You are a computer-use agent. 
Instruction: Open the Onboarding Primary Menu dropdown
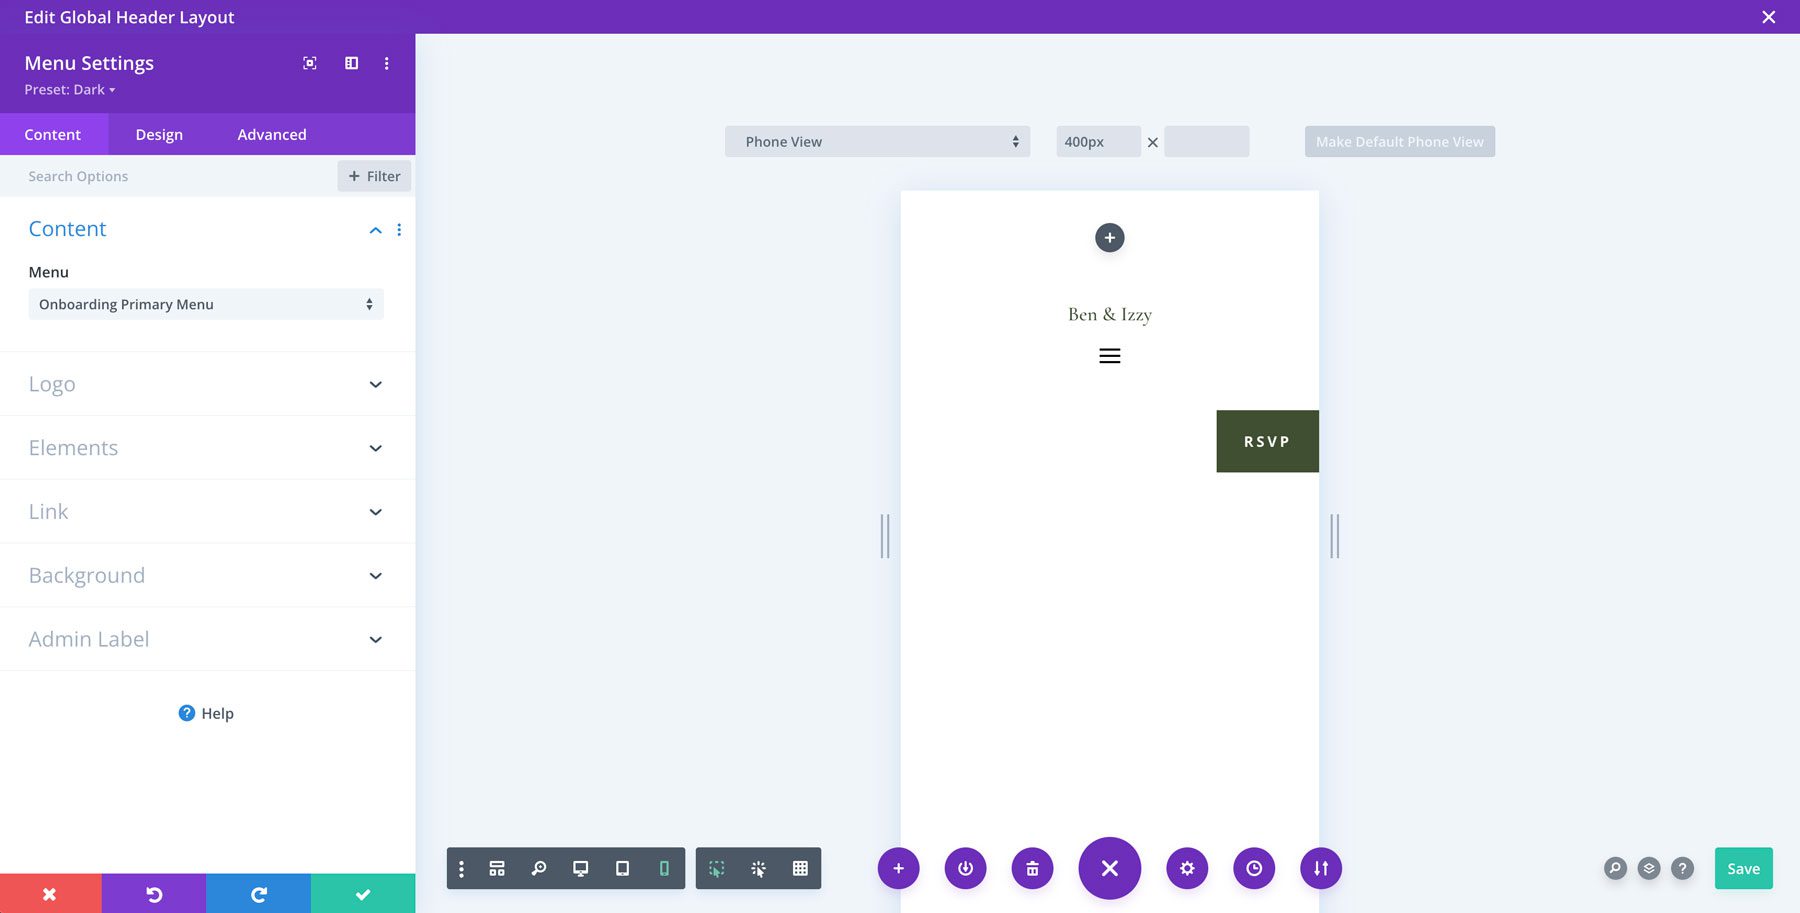click(205, 303)
